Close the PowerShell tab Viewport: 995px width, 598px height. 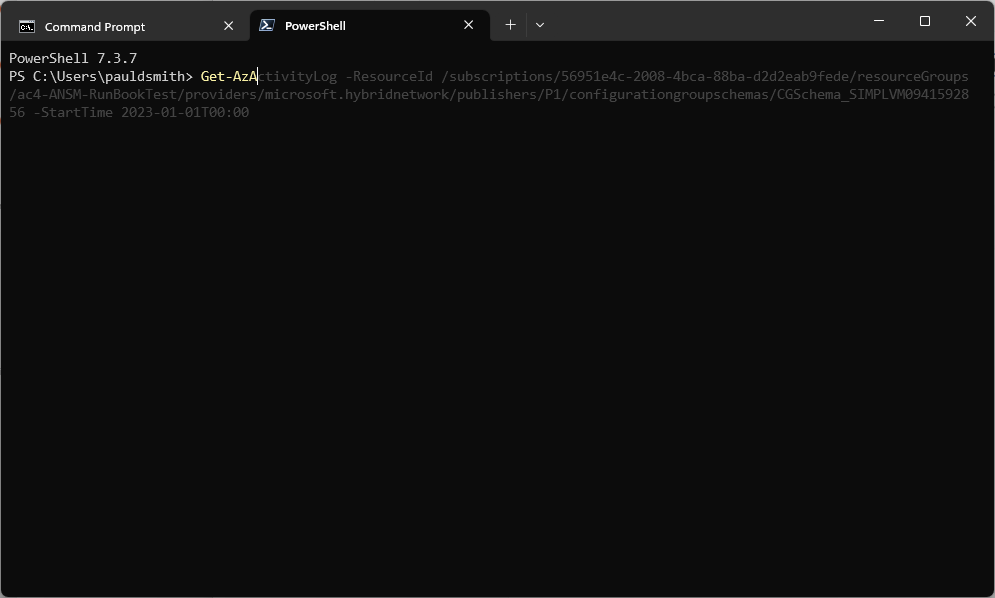click(x=468, y=25)
